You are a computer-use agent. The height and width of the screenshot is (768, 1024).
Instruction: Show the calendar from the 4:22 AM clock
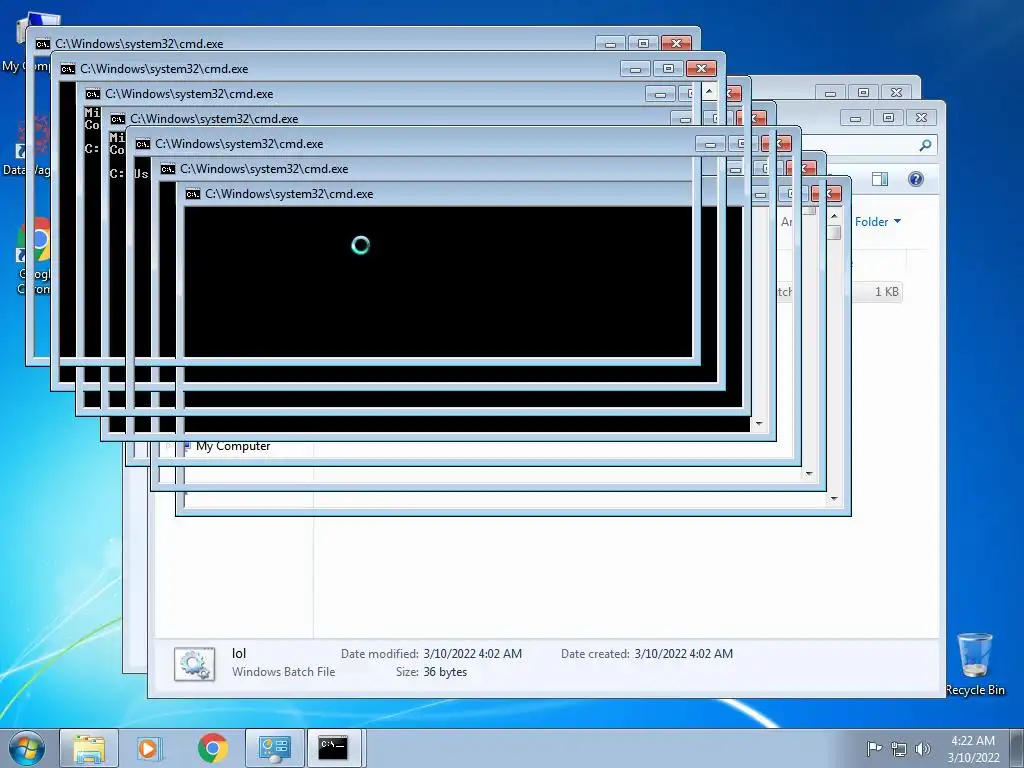(x=973, y=748)
